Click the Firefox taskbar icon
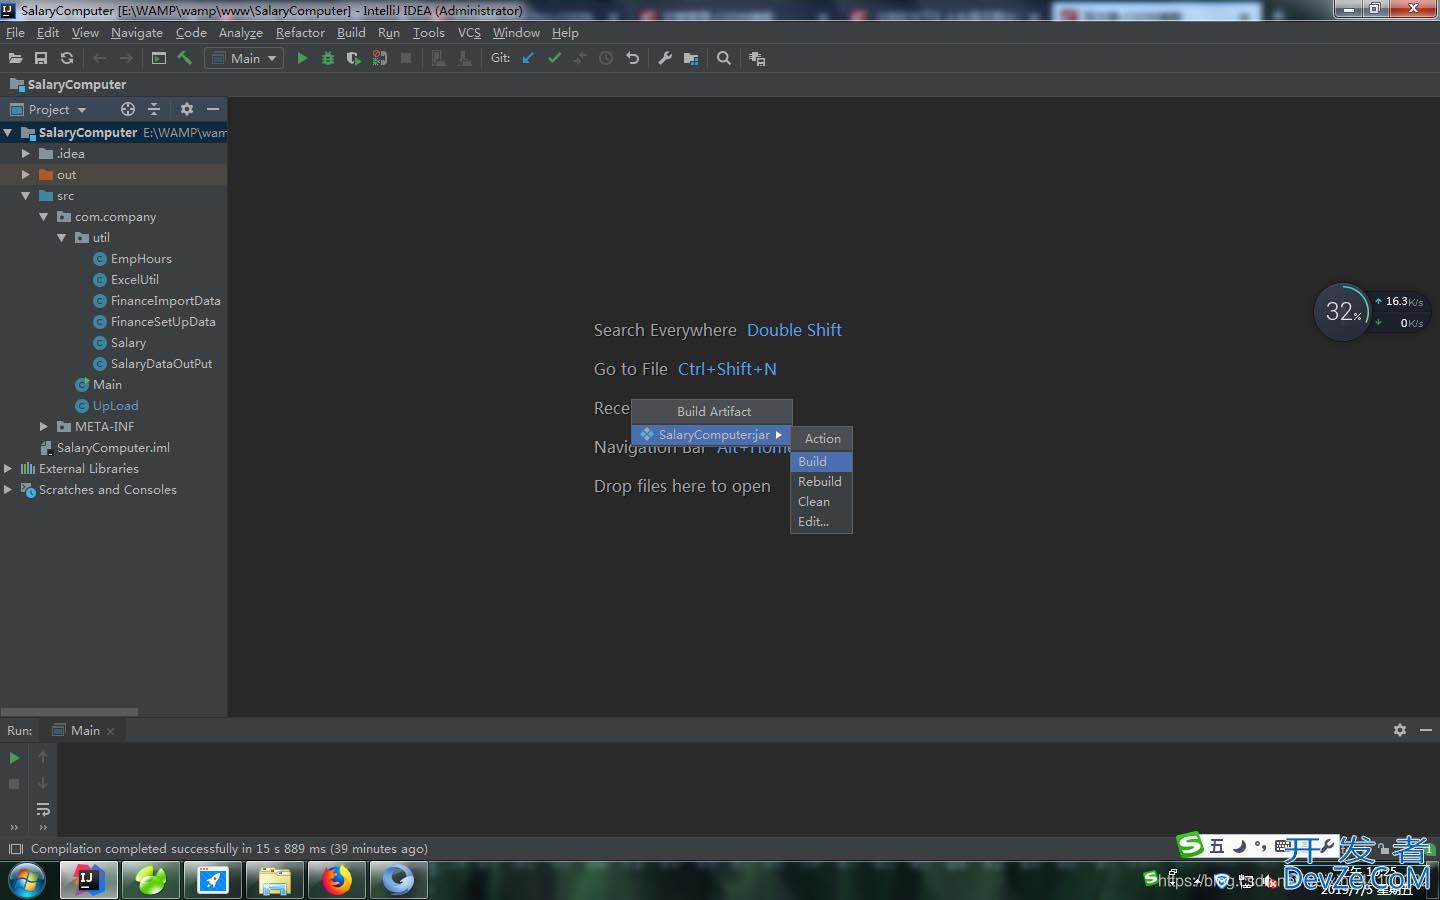The image size is (1440, 900). [x=337, y=880]
